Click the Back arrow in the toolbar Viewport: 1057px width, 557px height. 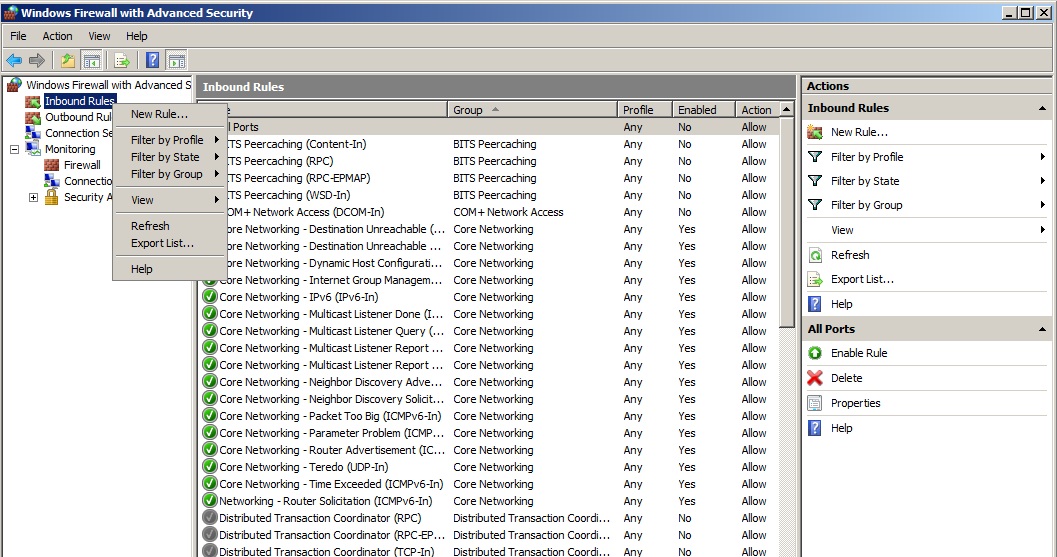pyautogui.click(x=14, y=61)
